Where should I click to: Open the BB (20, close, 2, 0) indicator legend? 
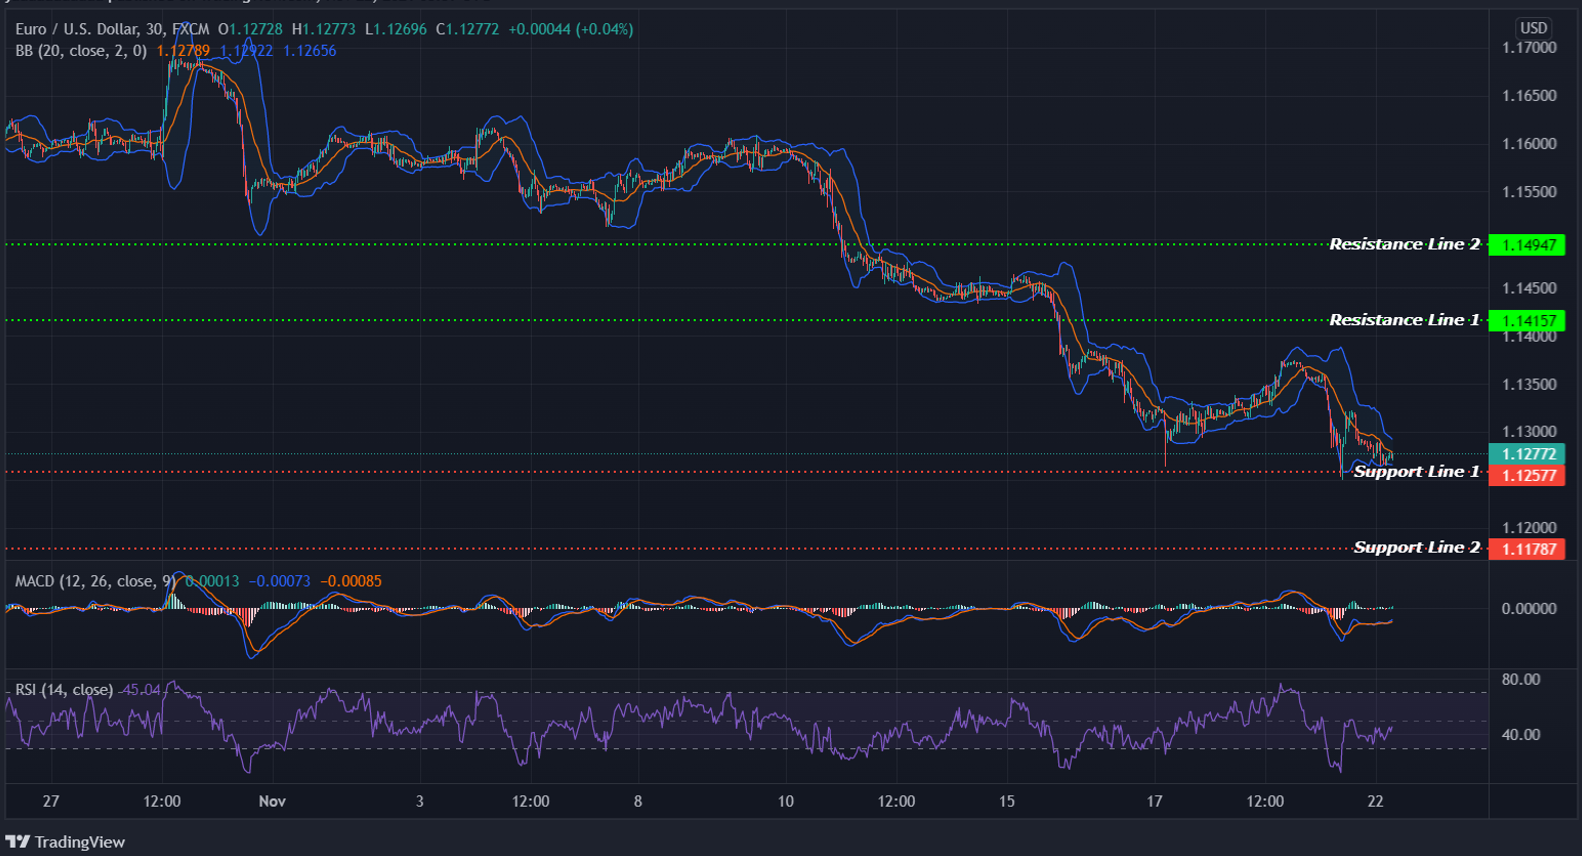(x=81, y=50)
